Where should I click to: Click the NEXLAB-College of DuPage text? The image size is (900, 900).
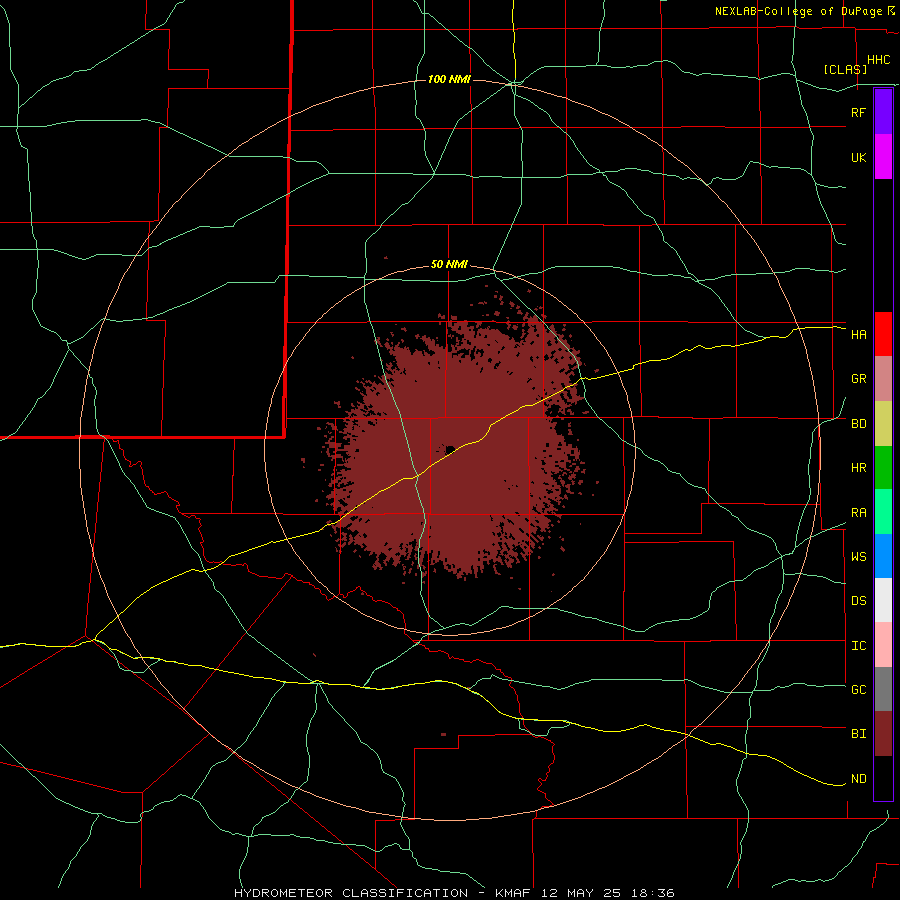click(798, 11)
